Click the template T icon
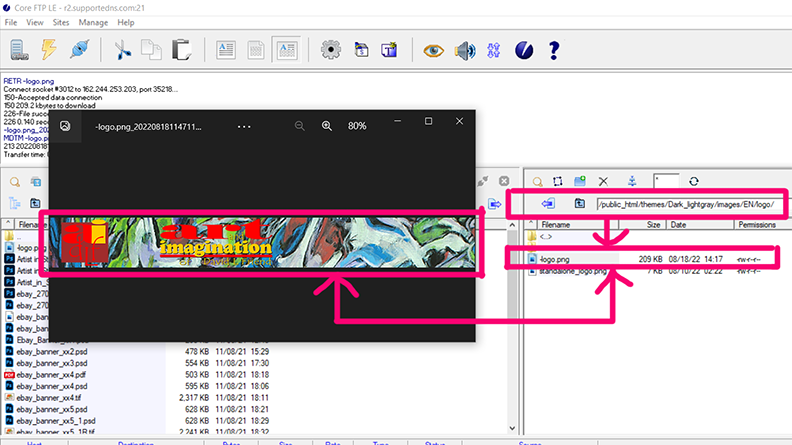The image size is (792, 445). coord(389,50)
